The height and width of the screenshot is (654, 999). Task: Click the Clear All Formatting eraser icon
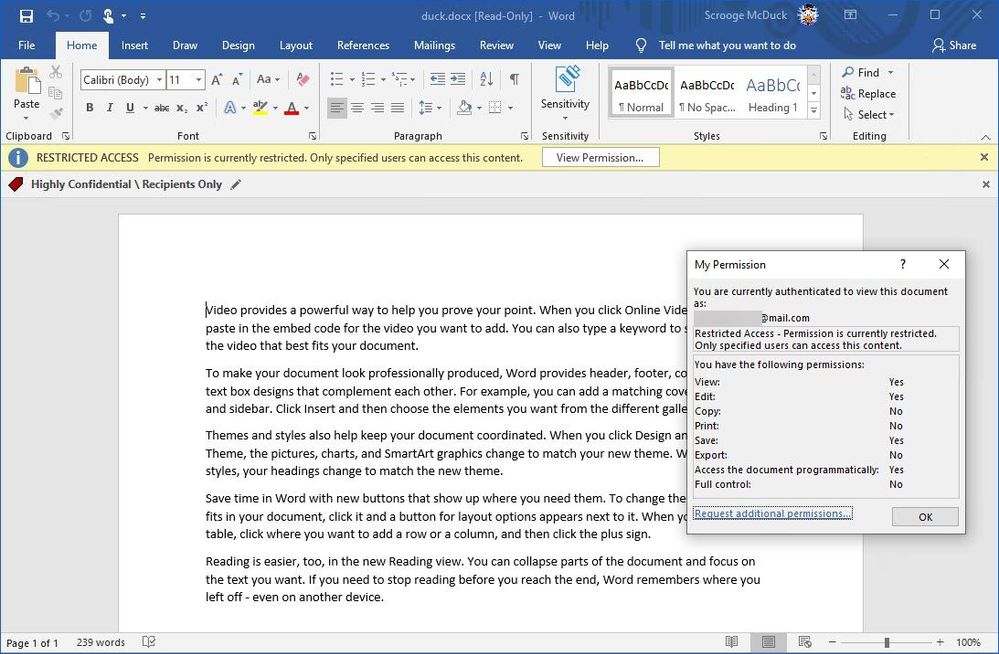(303, 80)
